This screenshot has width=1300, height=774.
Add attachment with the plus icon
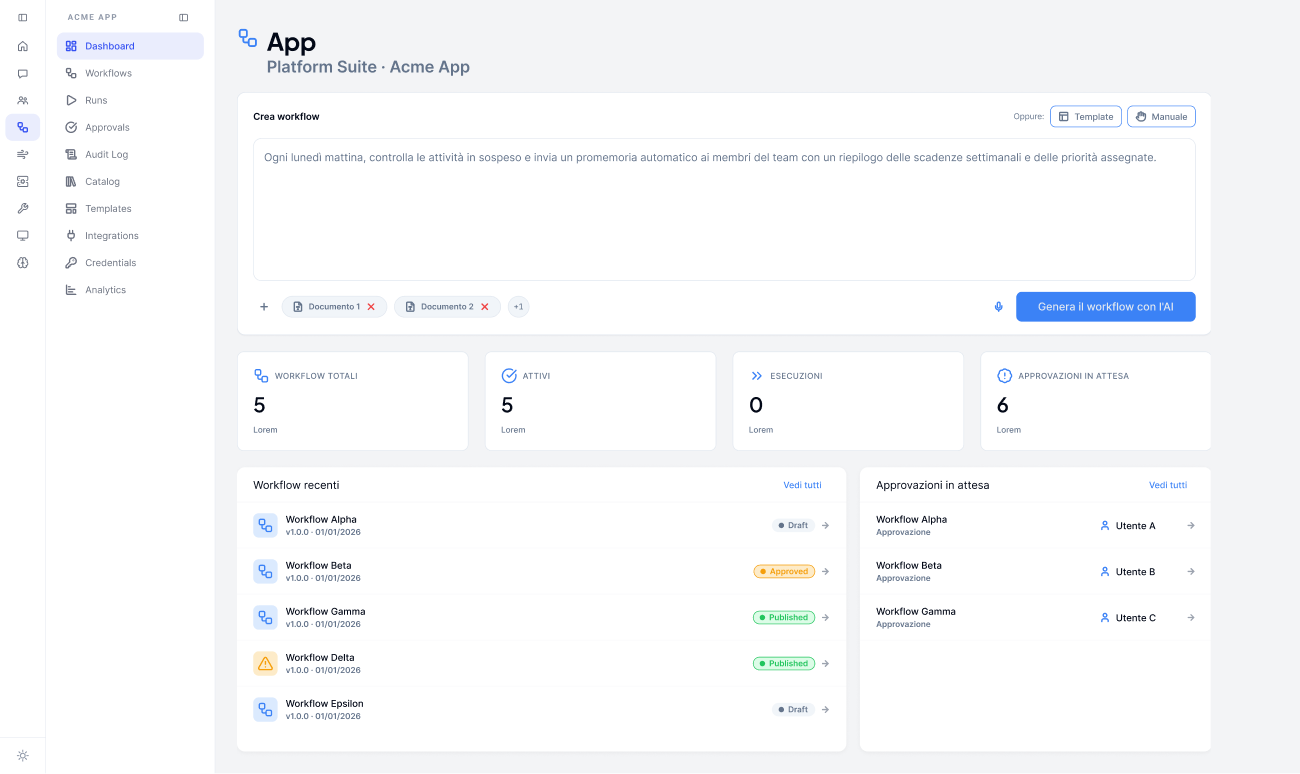(x=264, y=307)
